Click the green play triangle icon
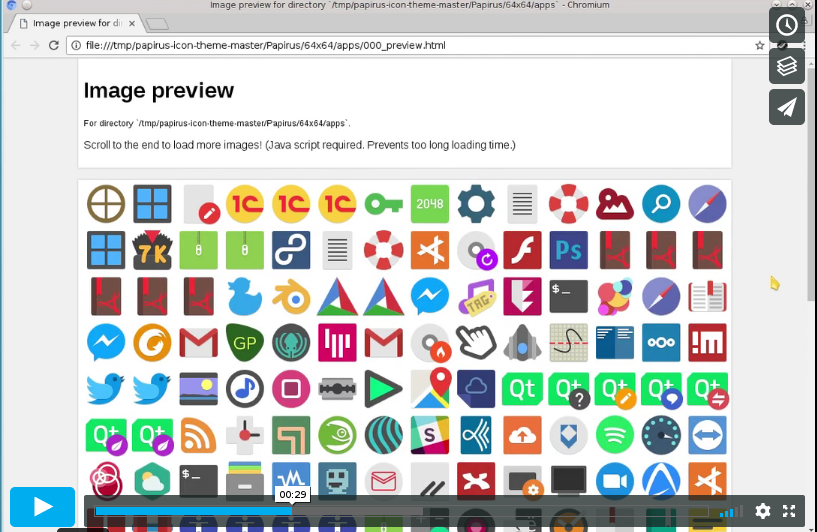 point(383,389)
